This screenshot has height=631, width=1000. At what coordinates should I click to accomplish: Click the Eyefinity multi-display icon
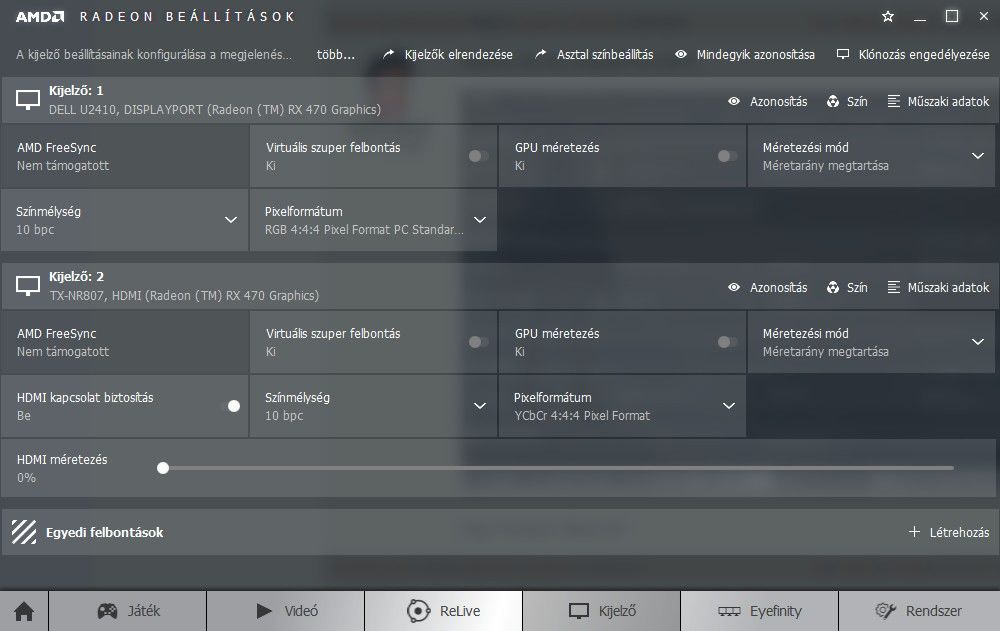(729, 611)
